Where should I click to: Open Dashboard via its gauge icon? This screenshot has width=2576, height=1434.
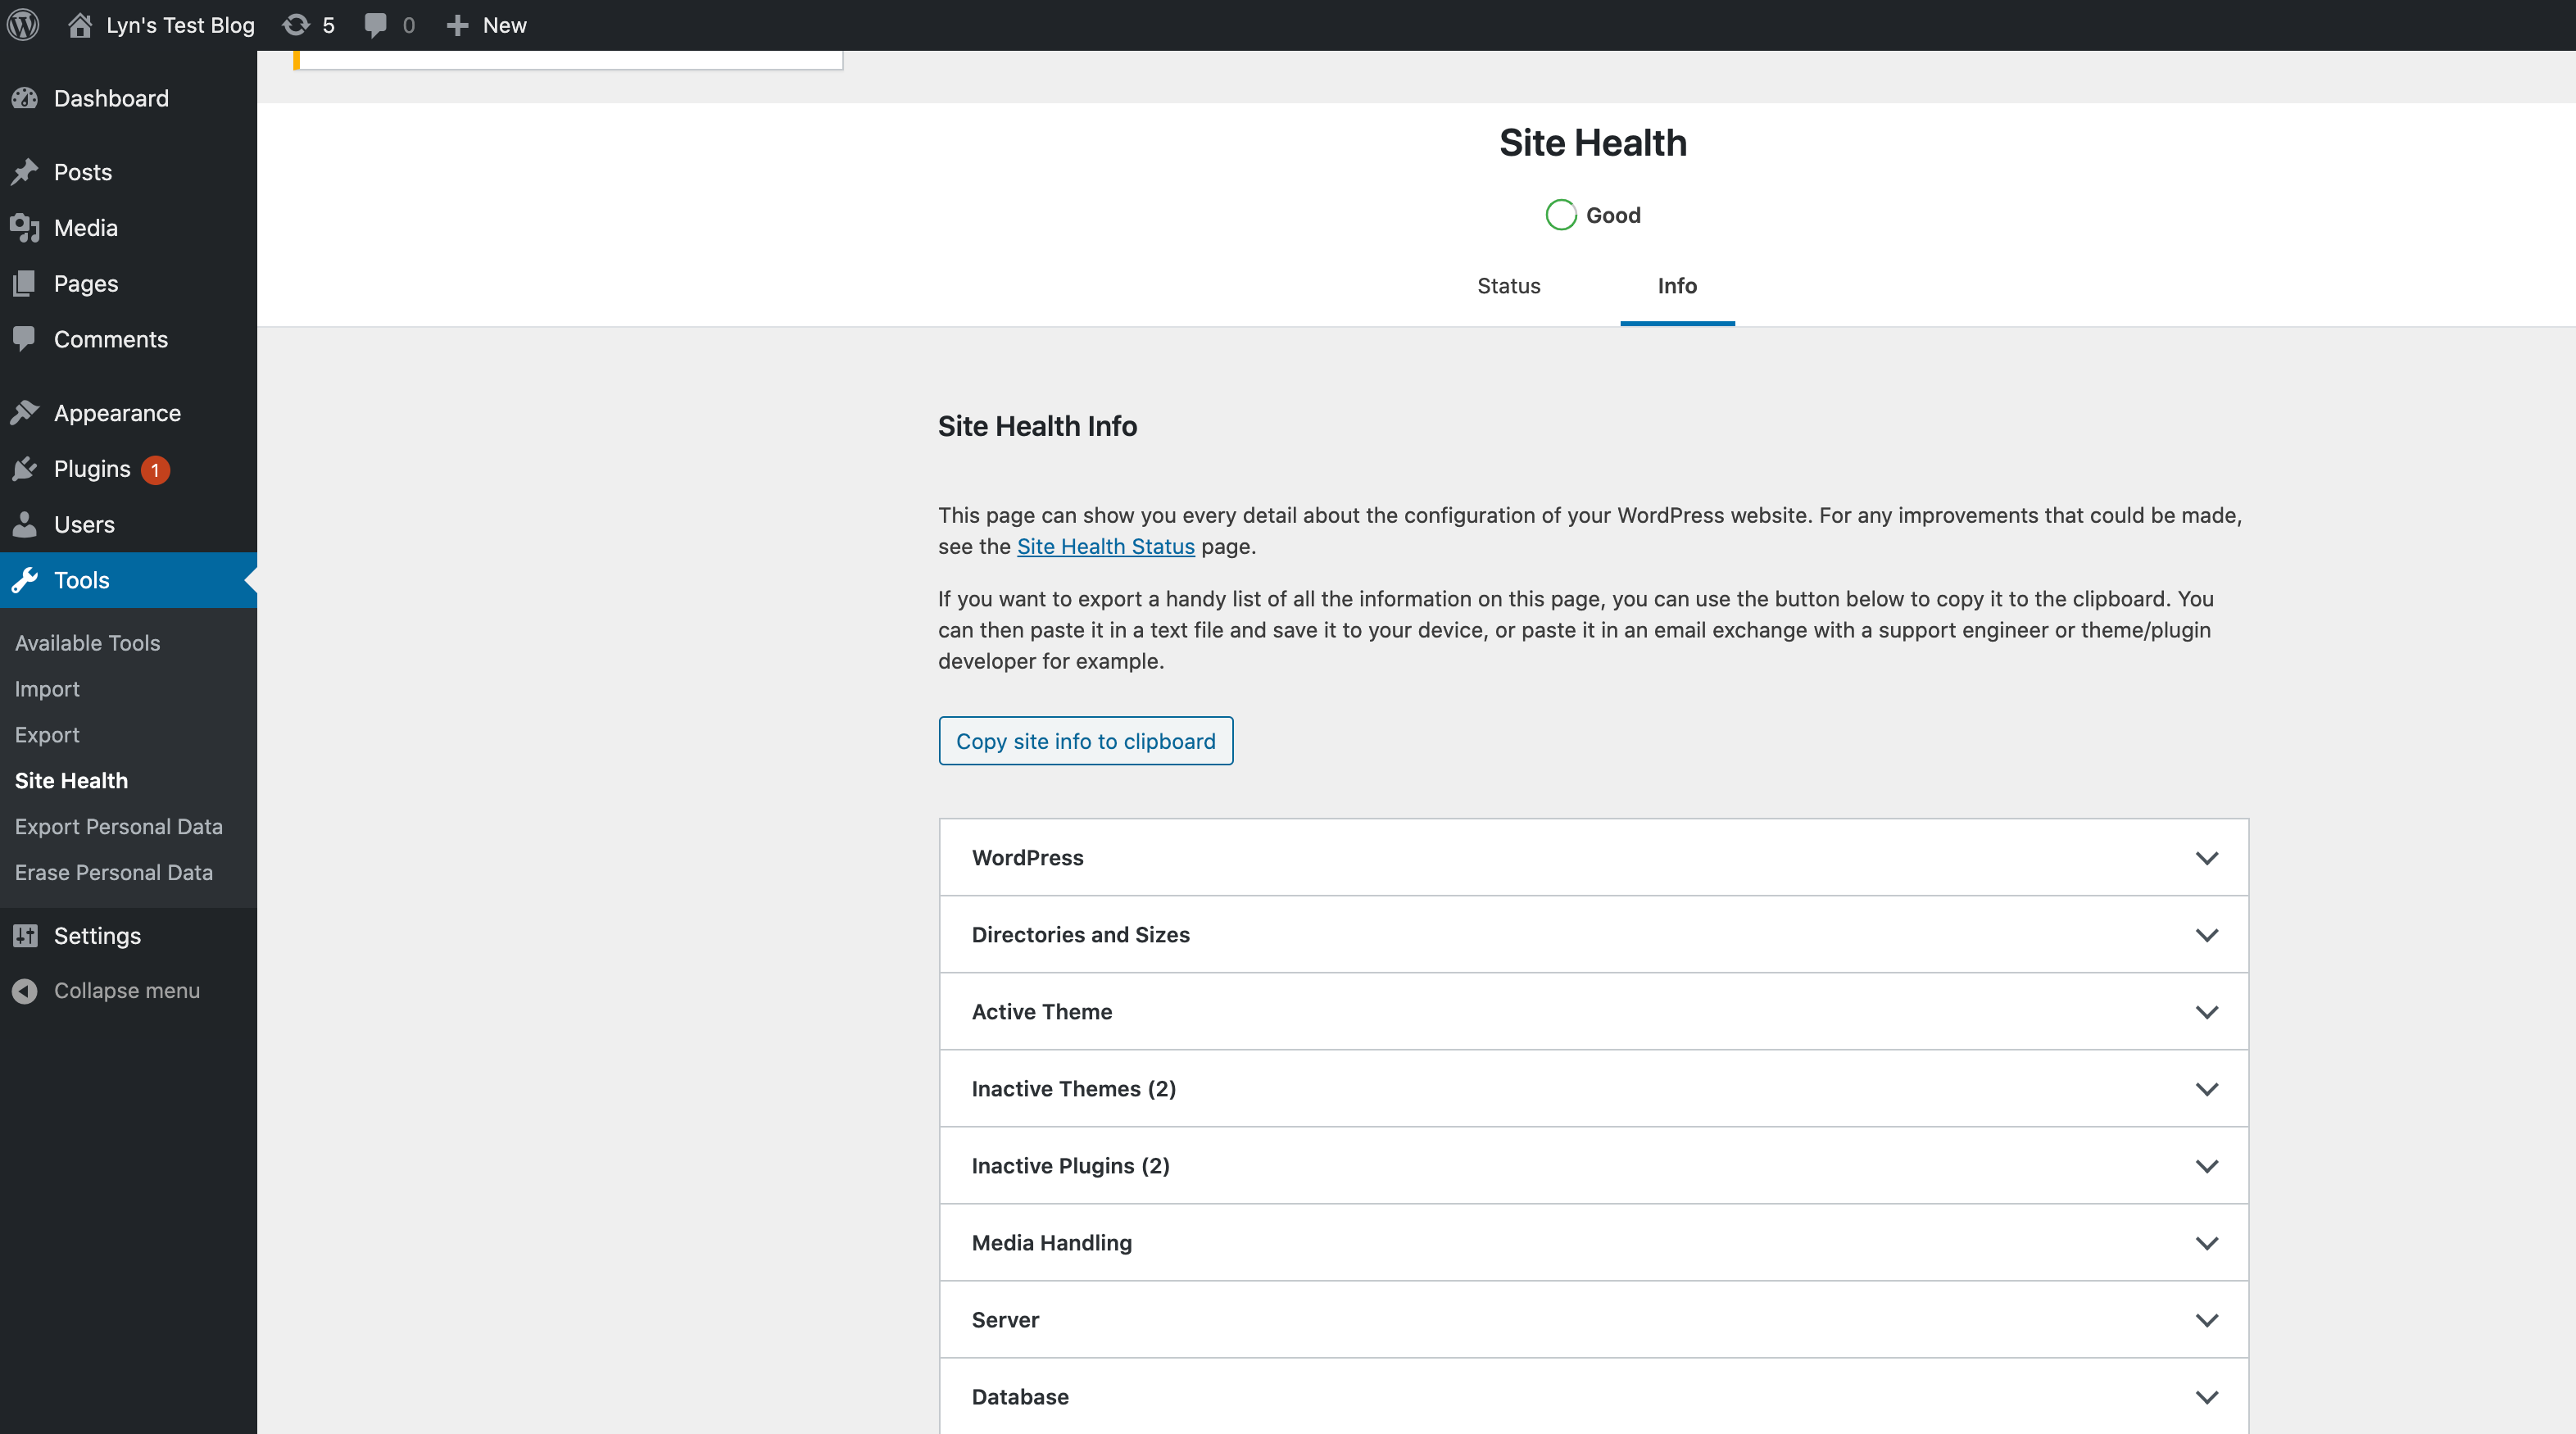[x=25, y=98]
